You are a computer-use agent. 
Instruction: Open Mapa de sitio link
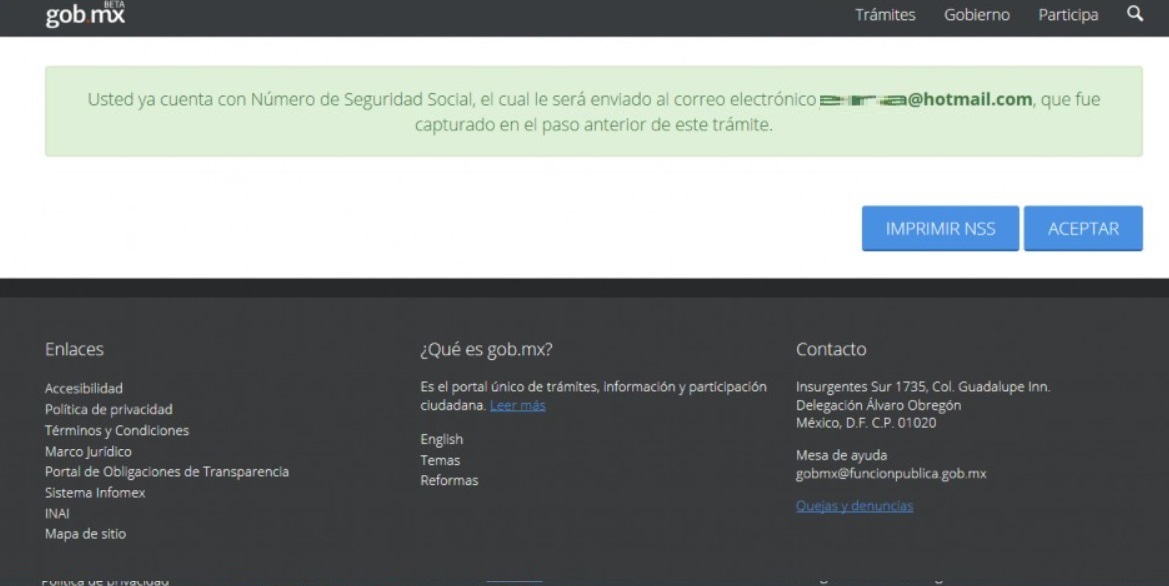86,533
